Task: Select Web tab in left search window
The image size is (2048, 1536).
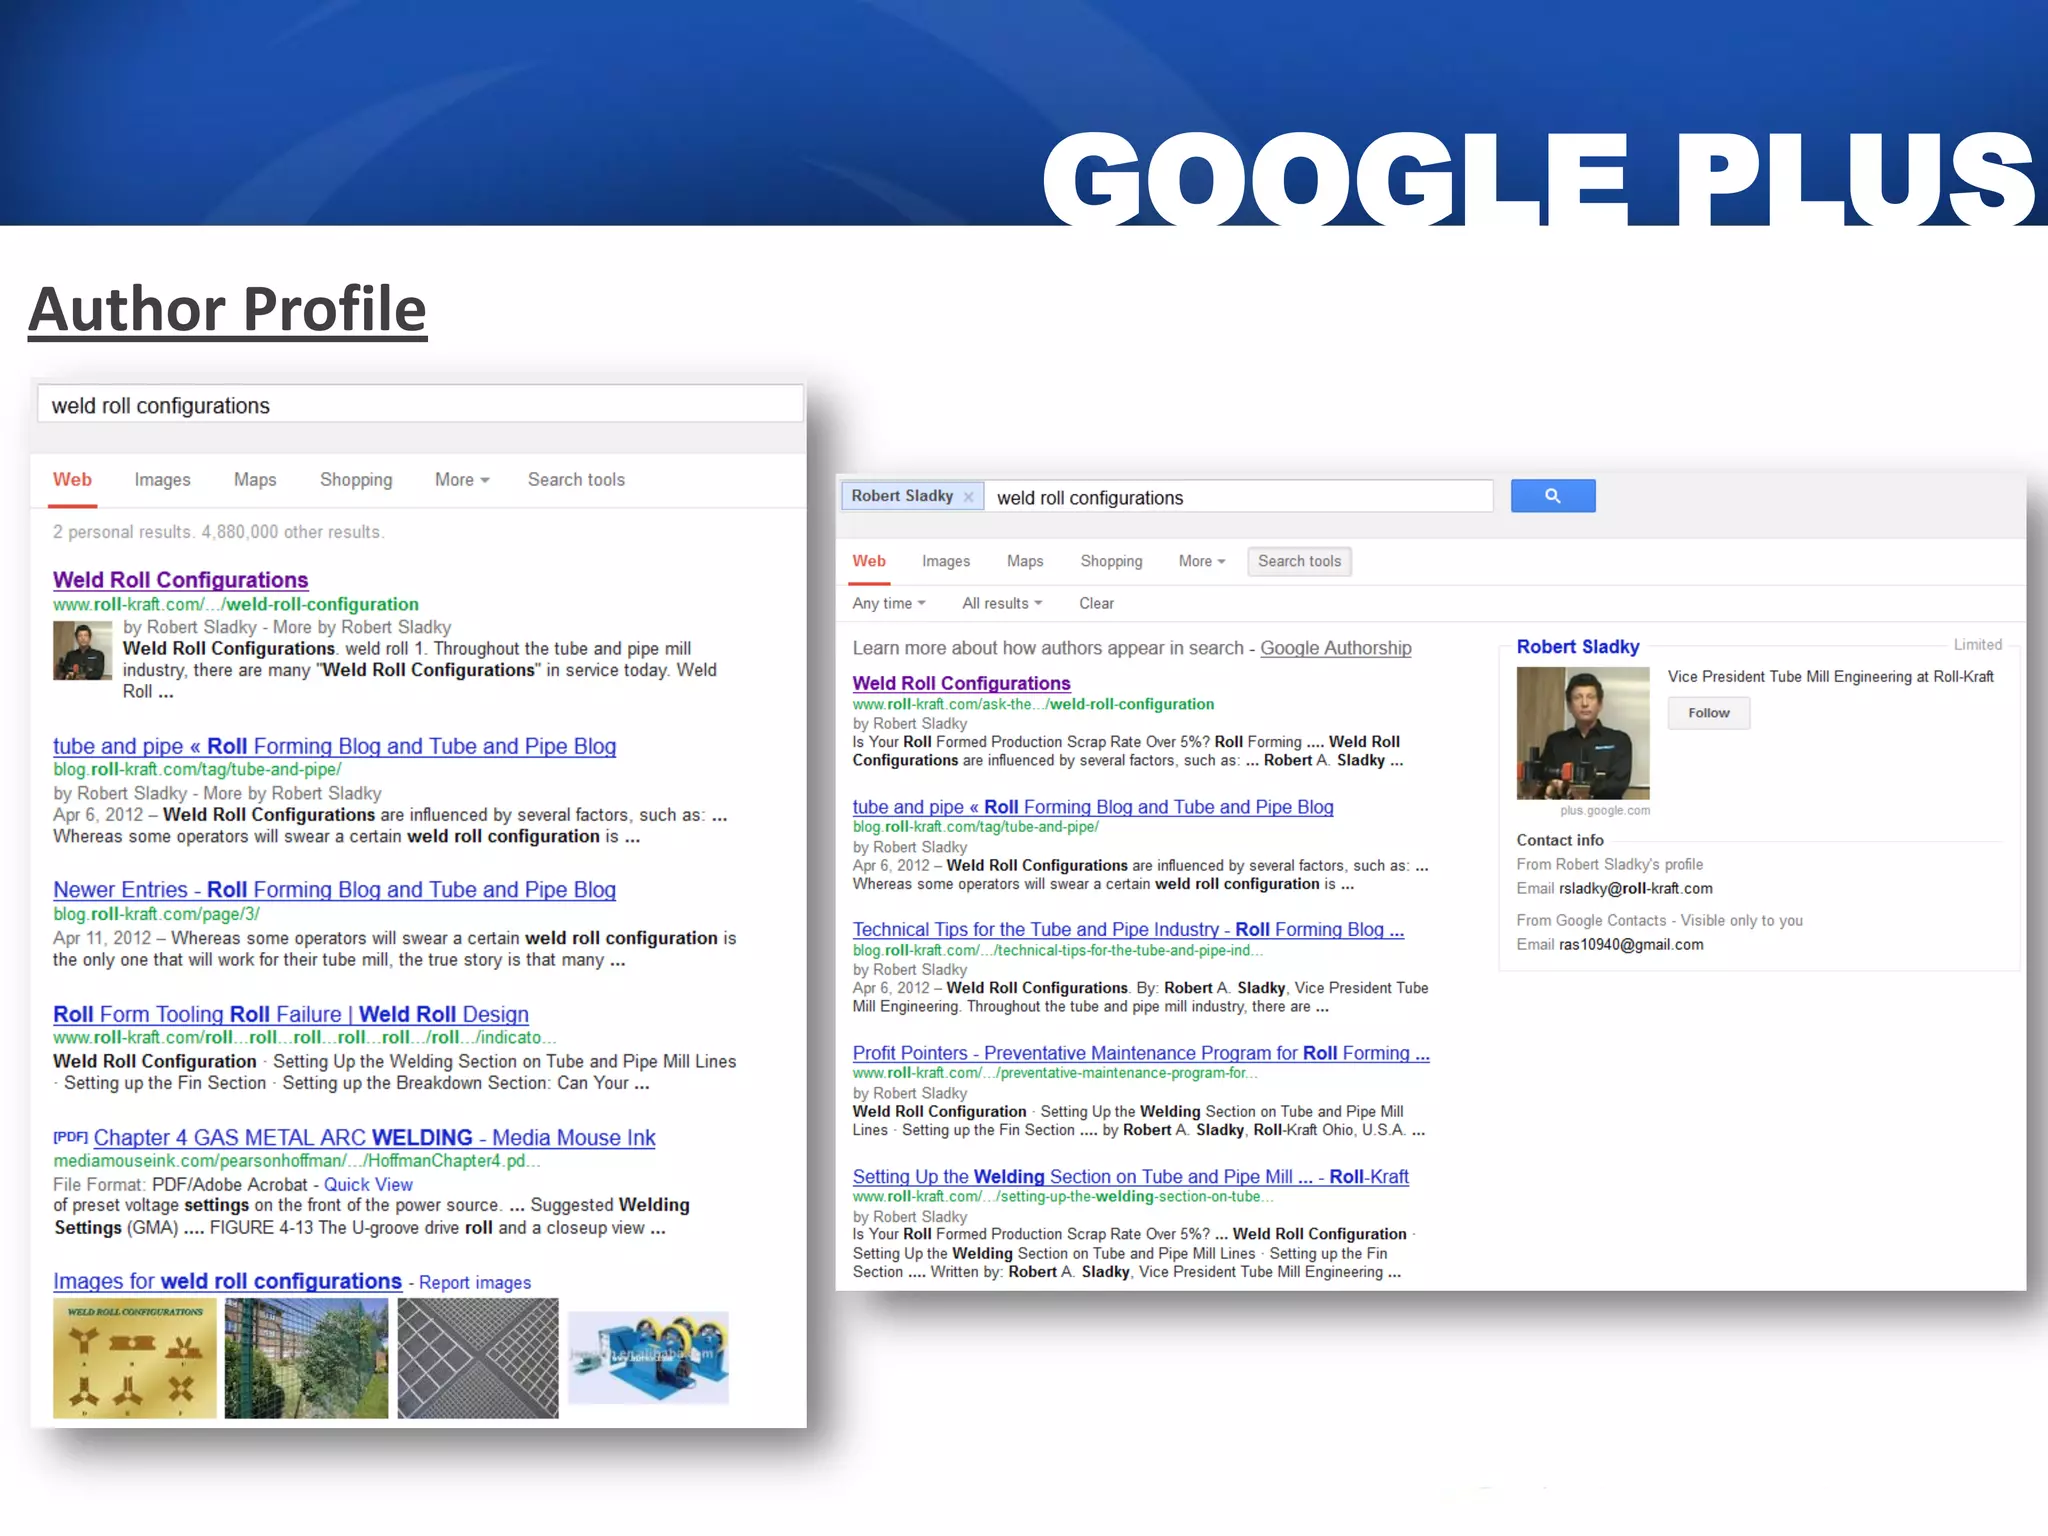Action: point(72,480)
